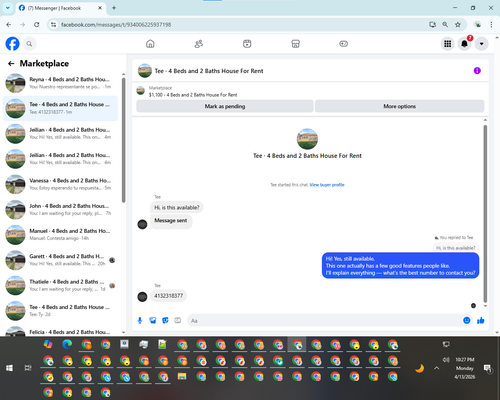Screen dimensions: 500x400
Task: Open the Chrome three-dot menu
Action: tap(491, 24)
